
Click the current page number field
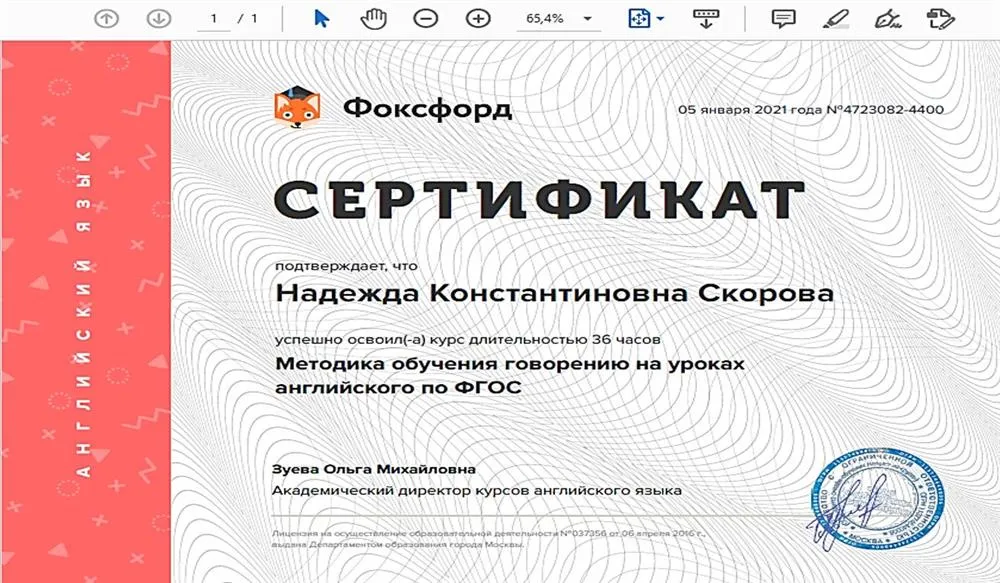coord(214,19)
